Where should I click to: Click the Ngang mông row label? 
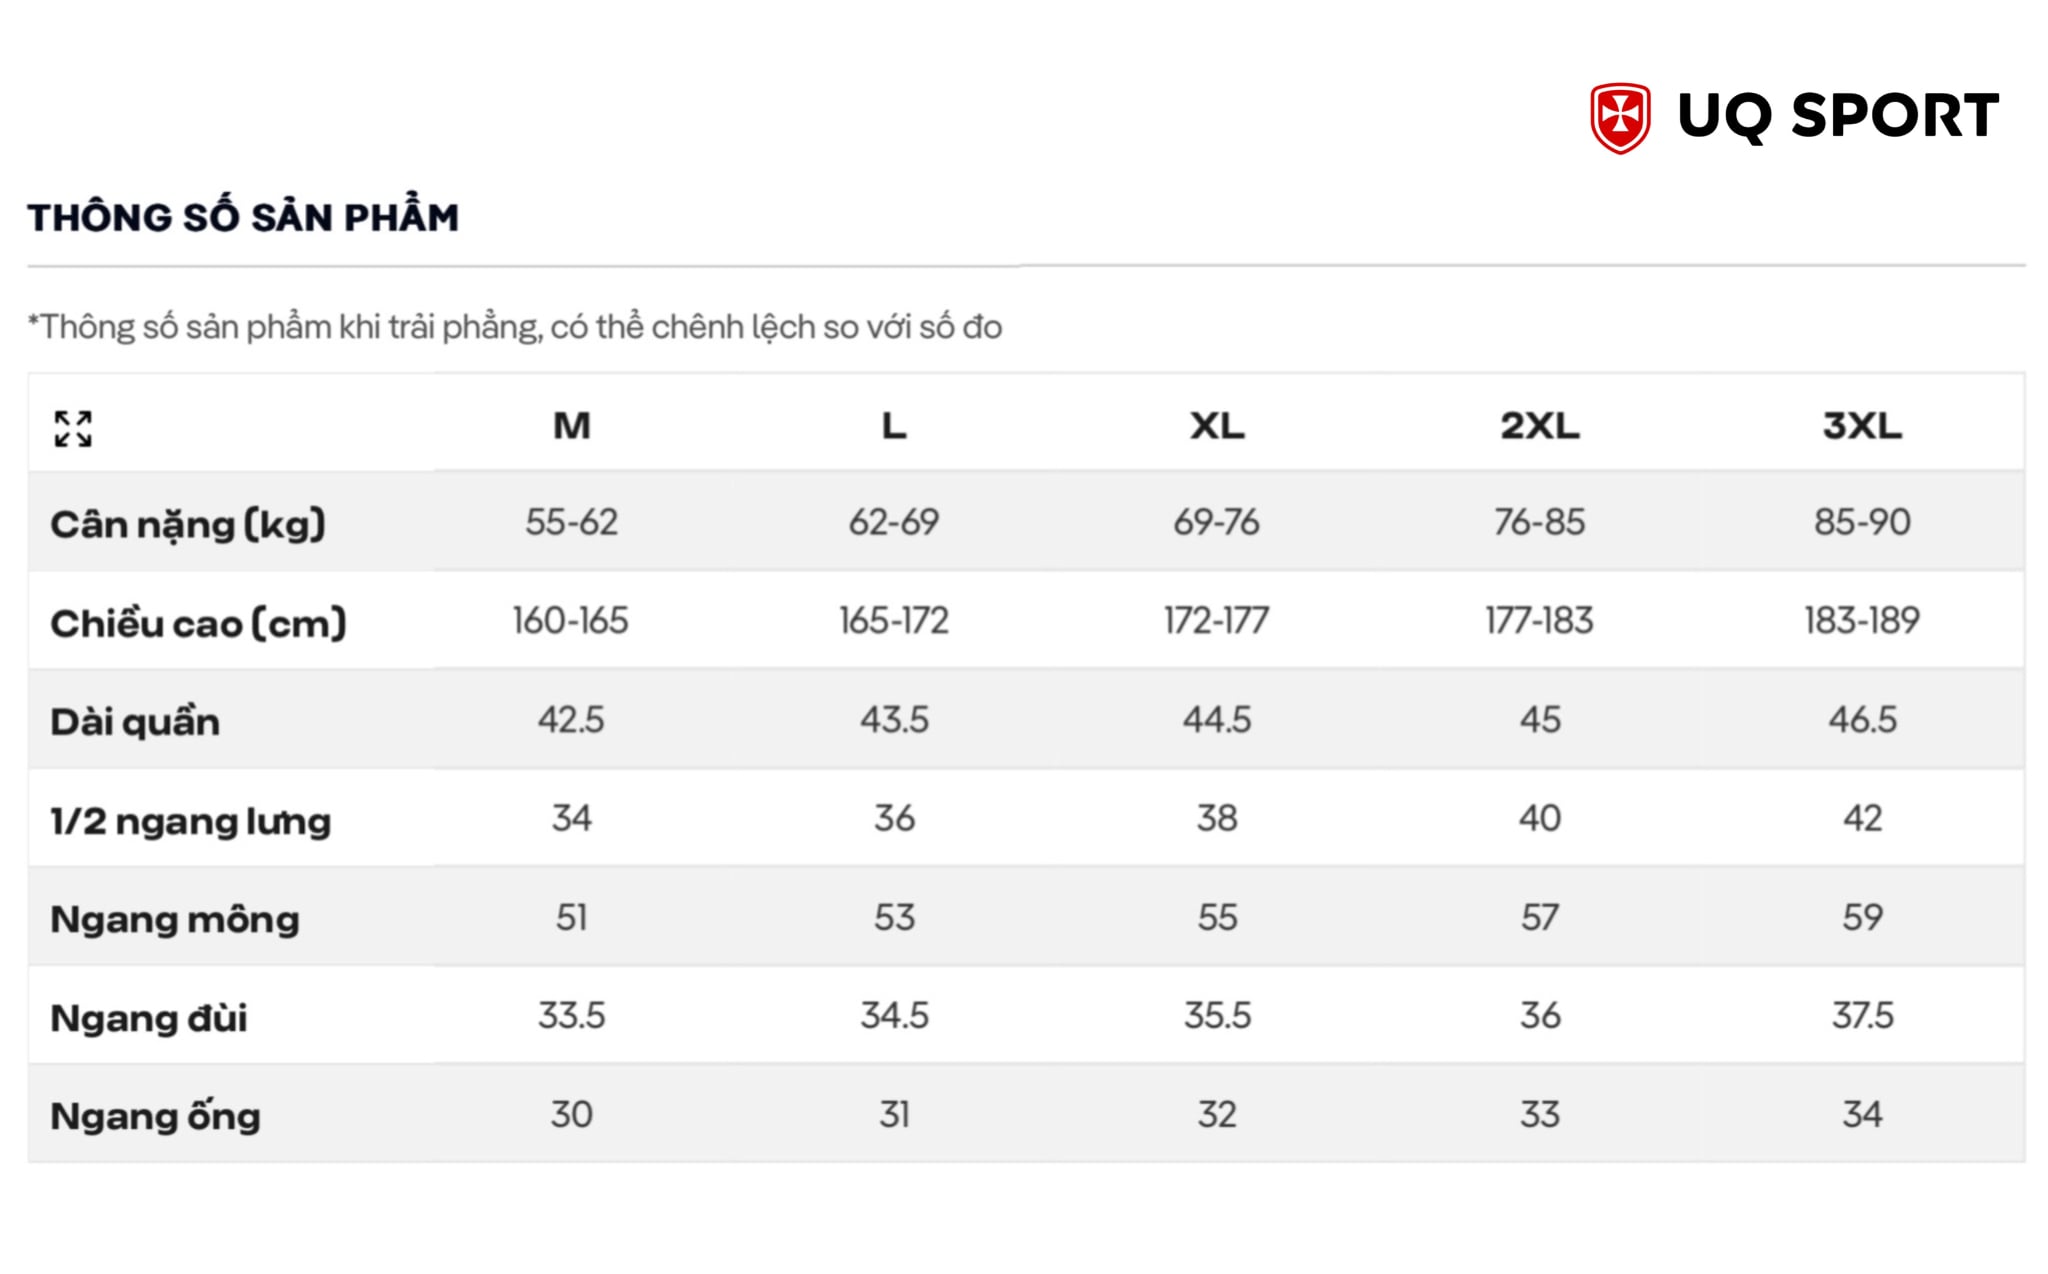175,919
